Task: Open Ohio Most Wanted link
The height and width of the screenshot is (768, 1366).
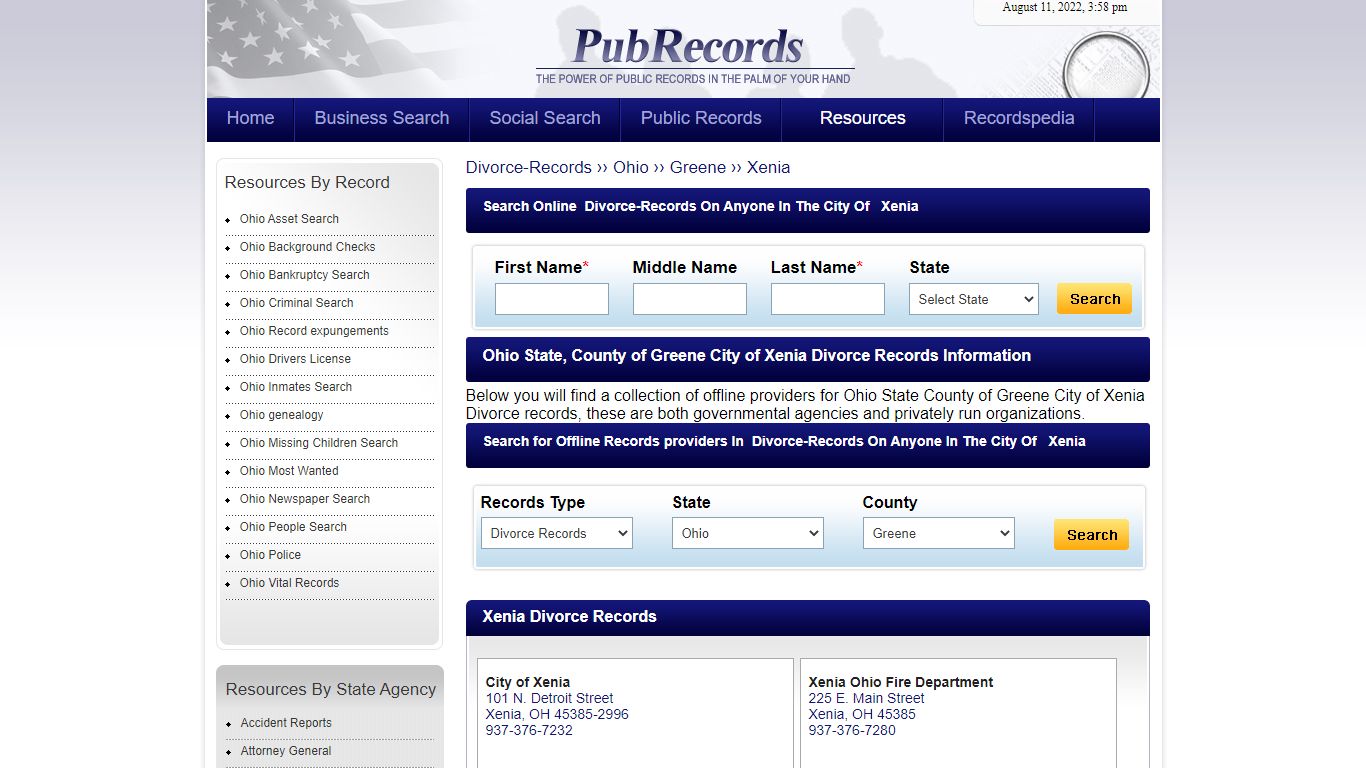Action: (x=289, y=471)
